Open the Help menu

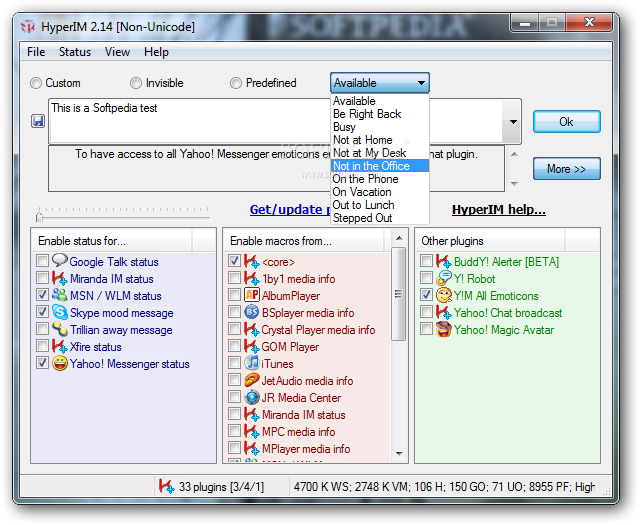tap(156, 52)
